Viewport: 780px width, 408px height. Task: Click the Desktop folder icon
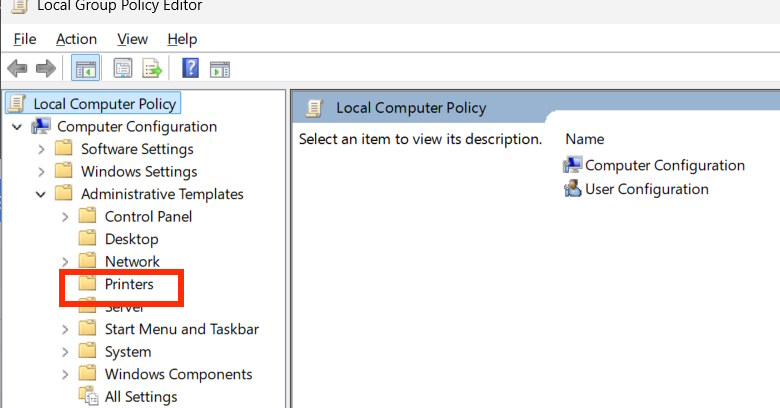point(88,238)
